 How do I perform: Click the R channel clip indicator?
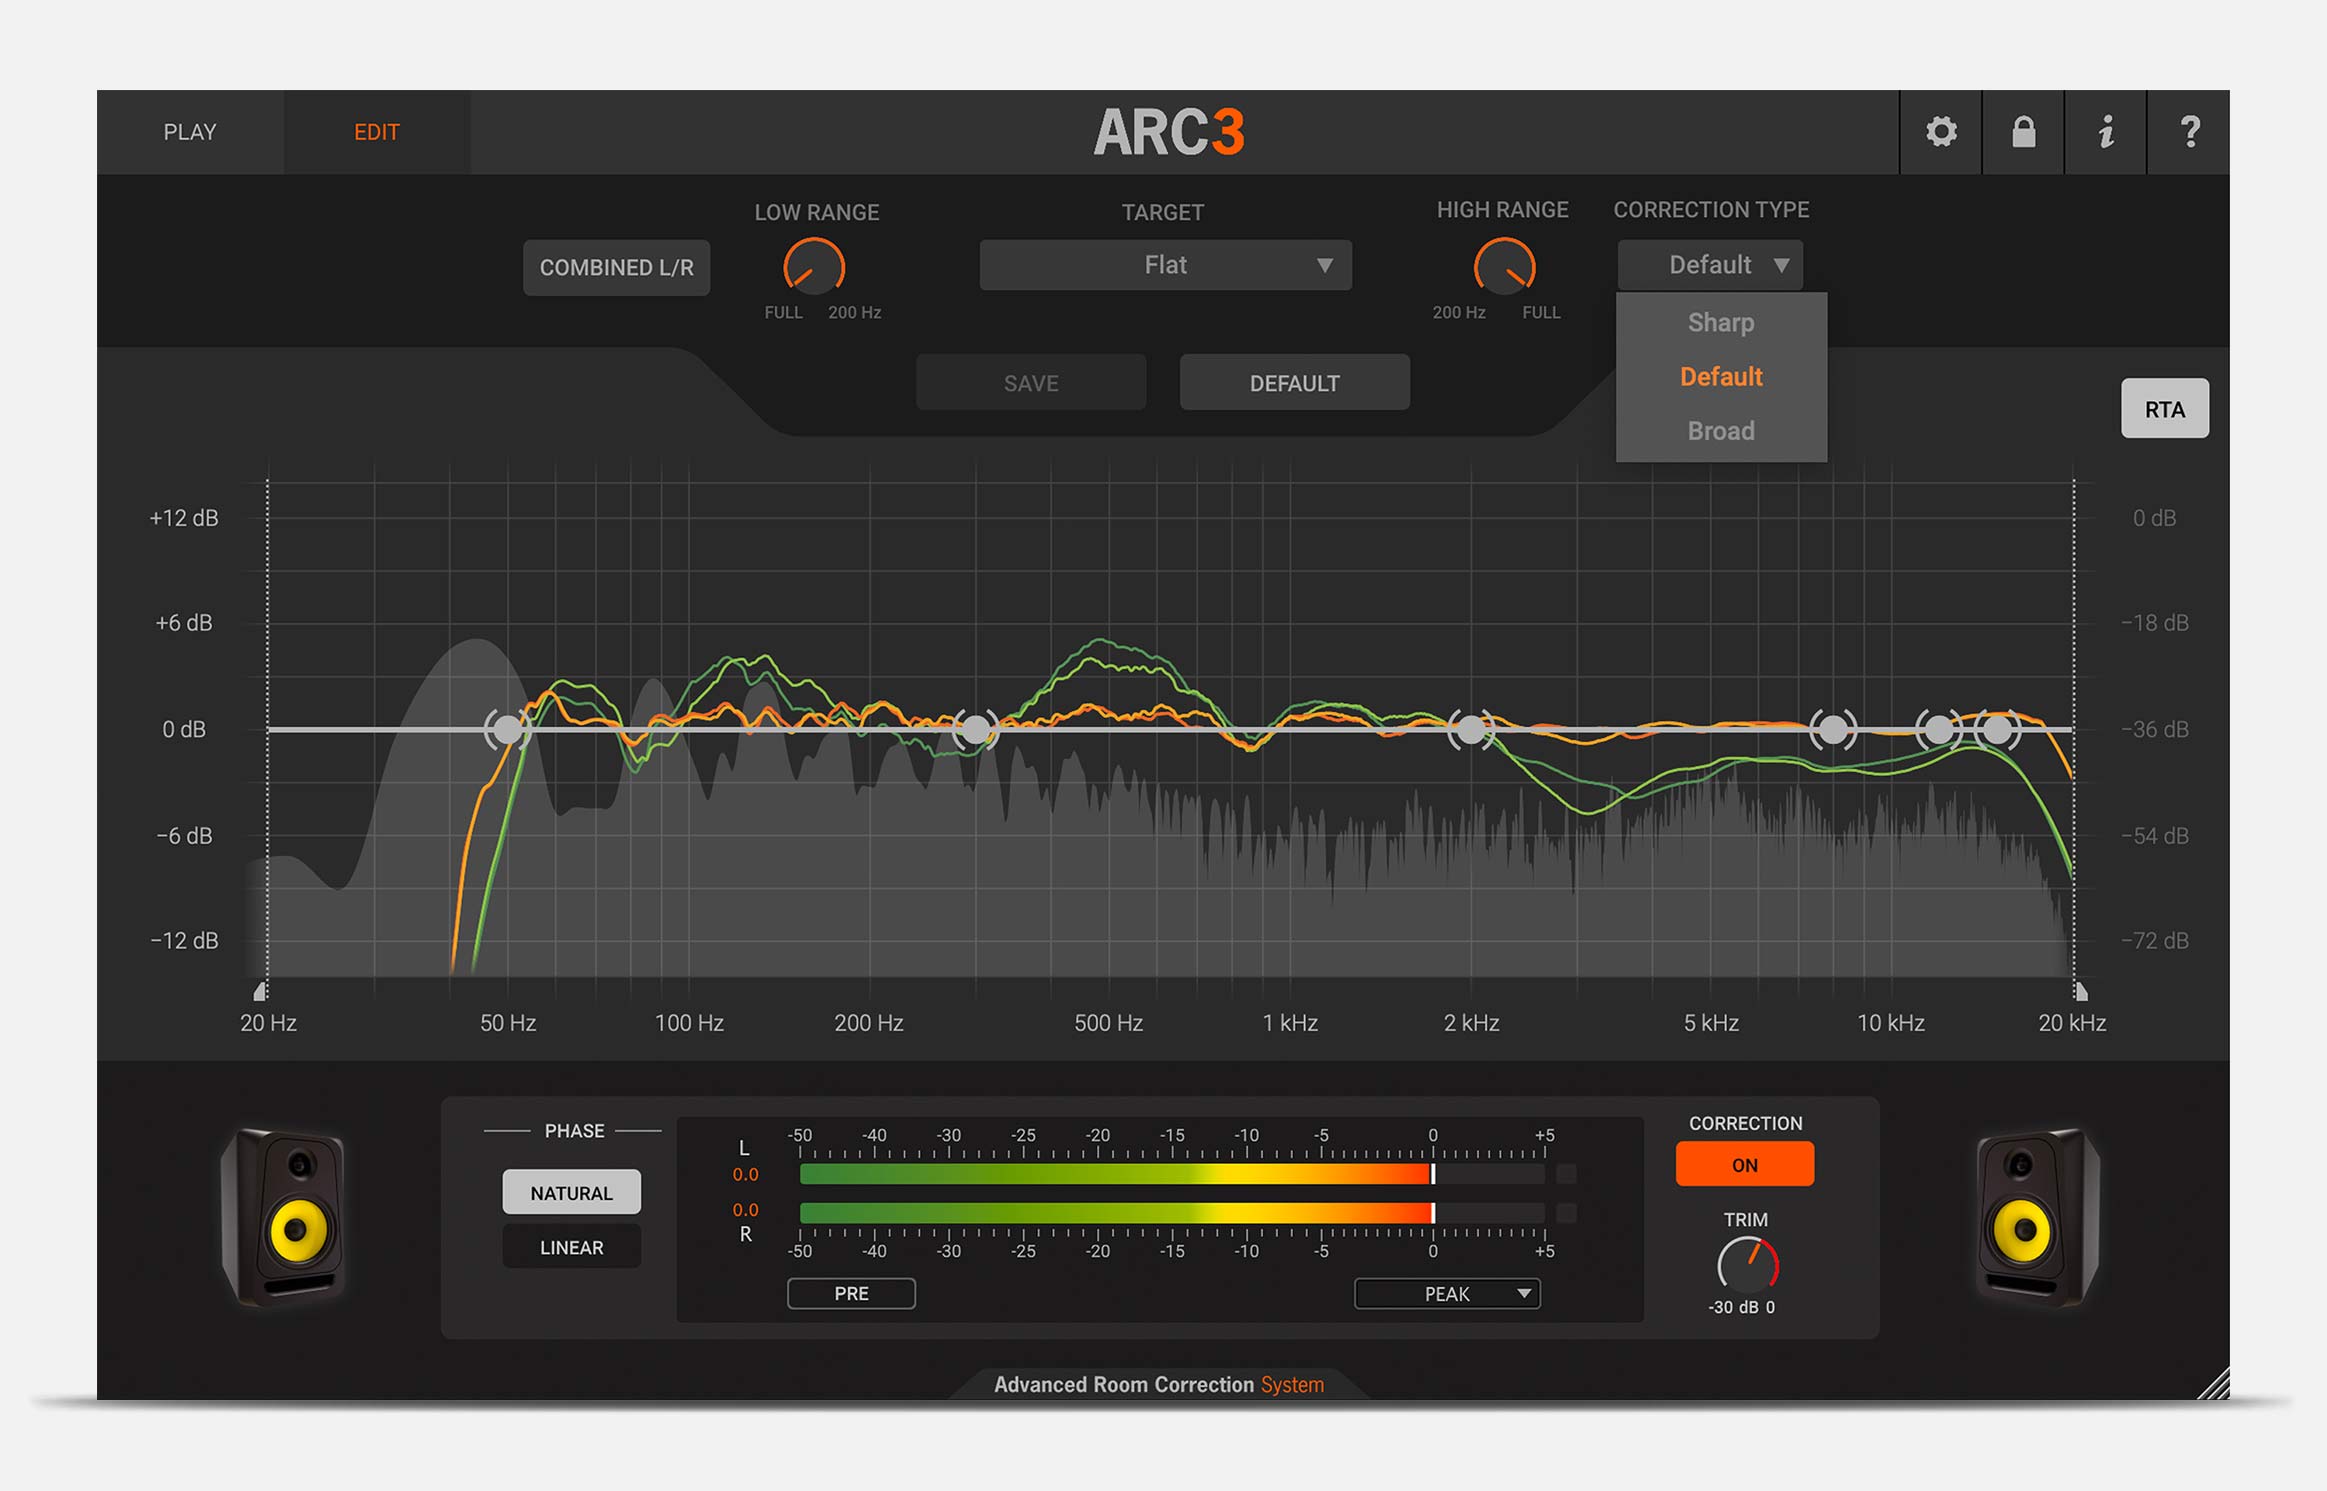[x=1566, y=1212]
